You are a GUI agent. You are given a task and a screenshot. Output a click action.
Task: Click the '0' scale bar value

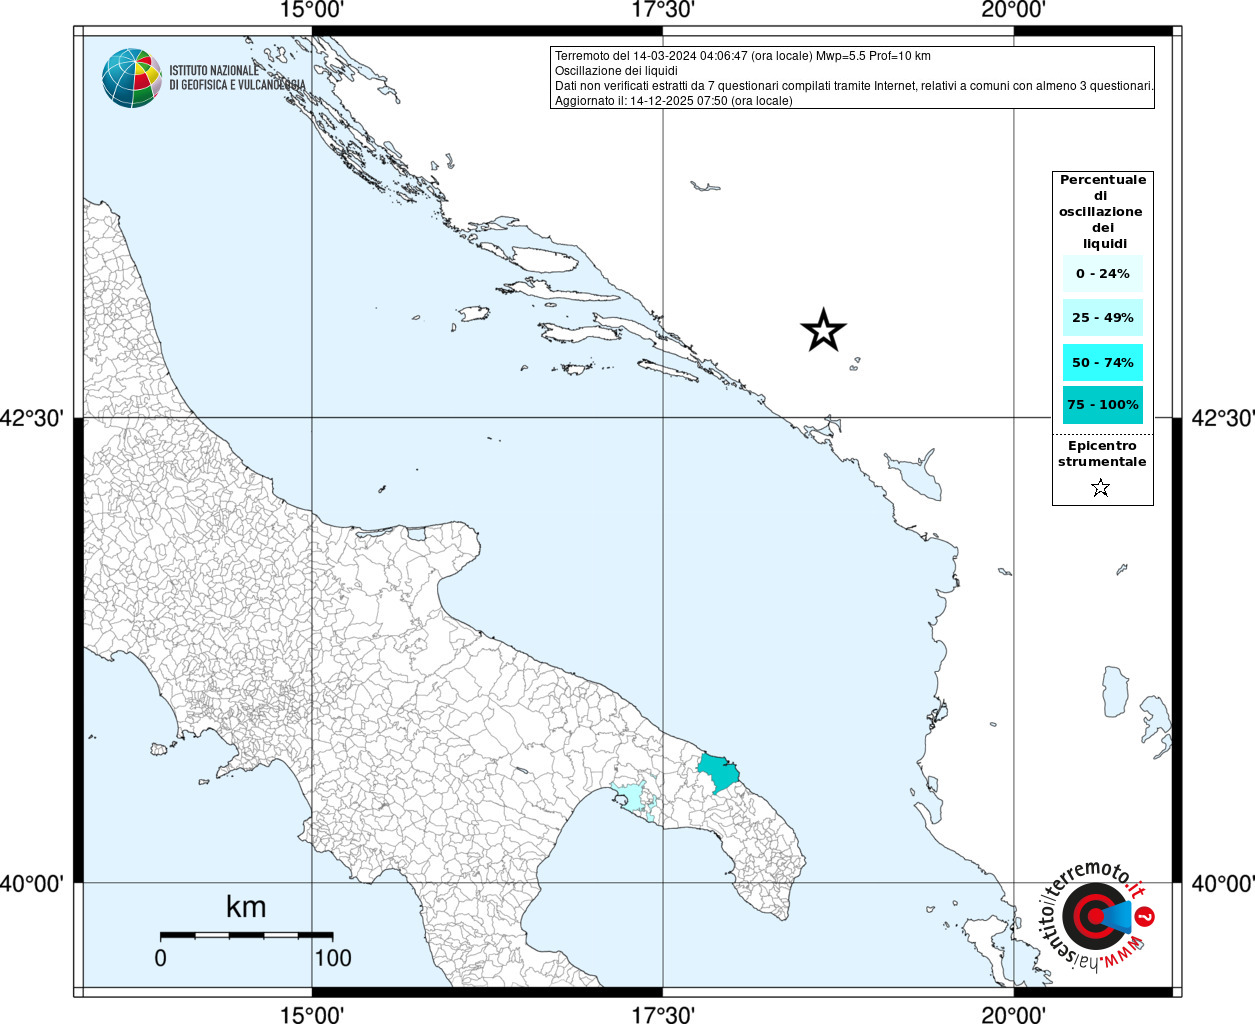161,958
